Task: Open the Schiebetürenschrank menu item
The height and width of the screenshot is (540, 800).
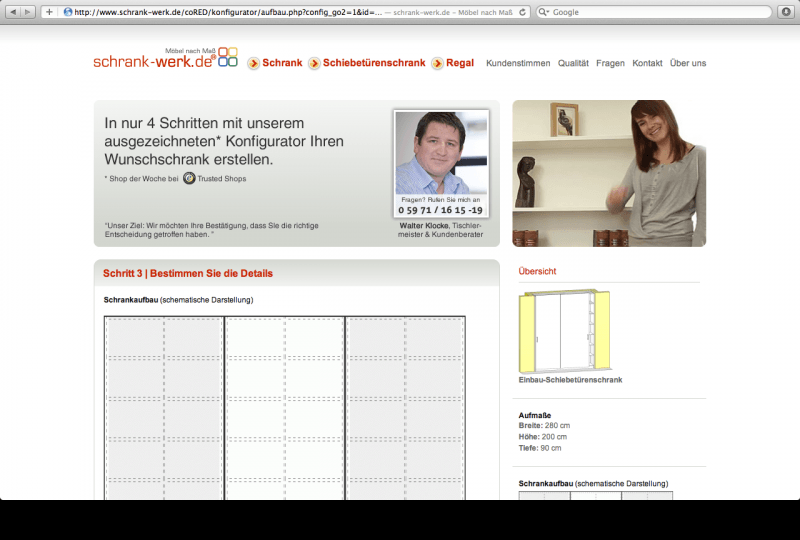Action: 374,63
